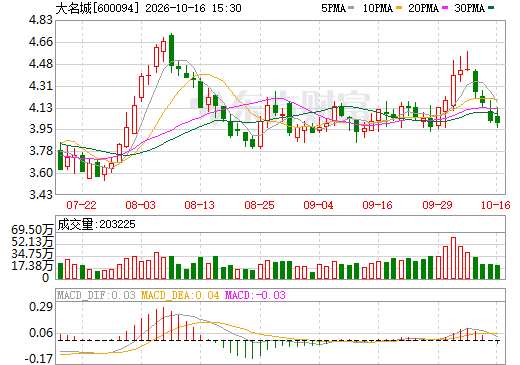Click the 17.38万 volume axis label
Viewport: 520px width, 365px height.
[32, 266]
